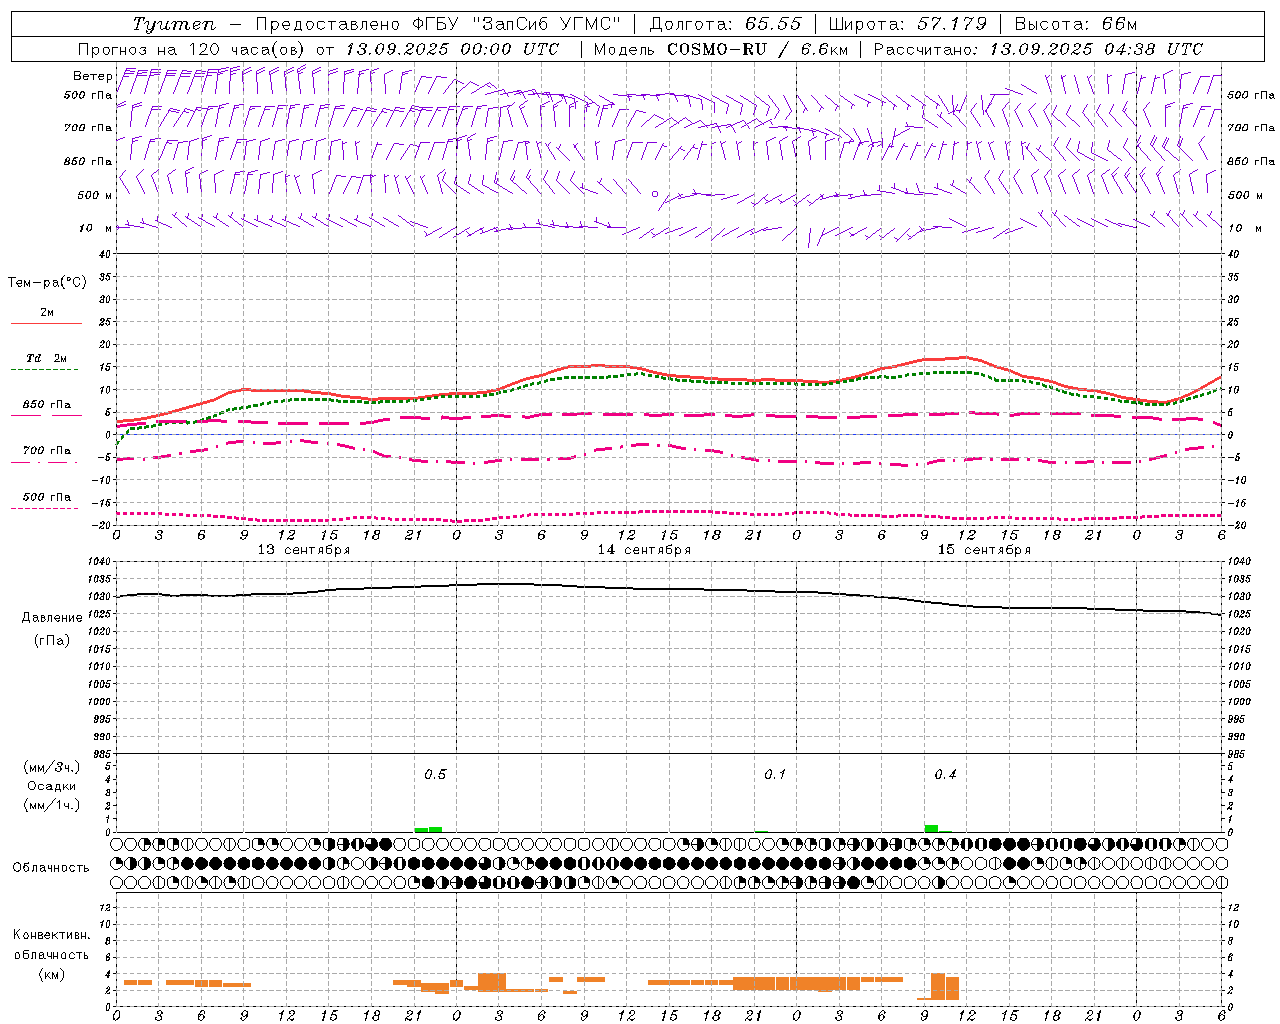1280x1024 pixels.
Task: Click the '14 сентября' date label
Action: tap(644, 550)
